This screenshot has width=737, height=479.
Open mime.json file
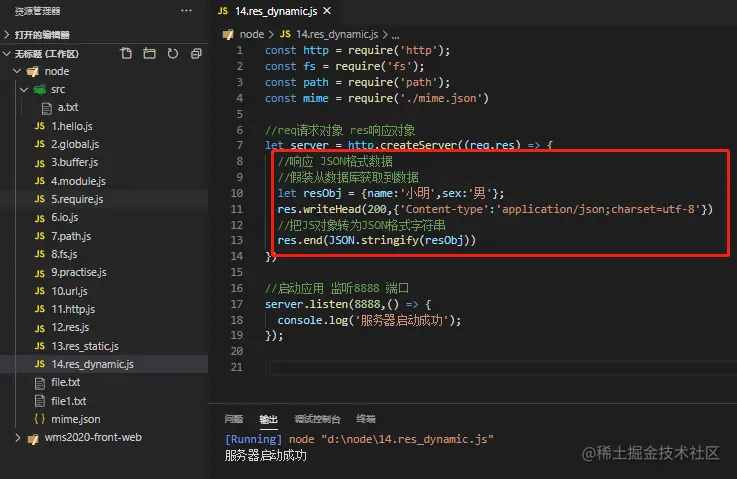(x=76, y=419)
